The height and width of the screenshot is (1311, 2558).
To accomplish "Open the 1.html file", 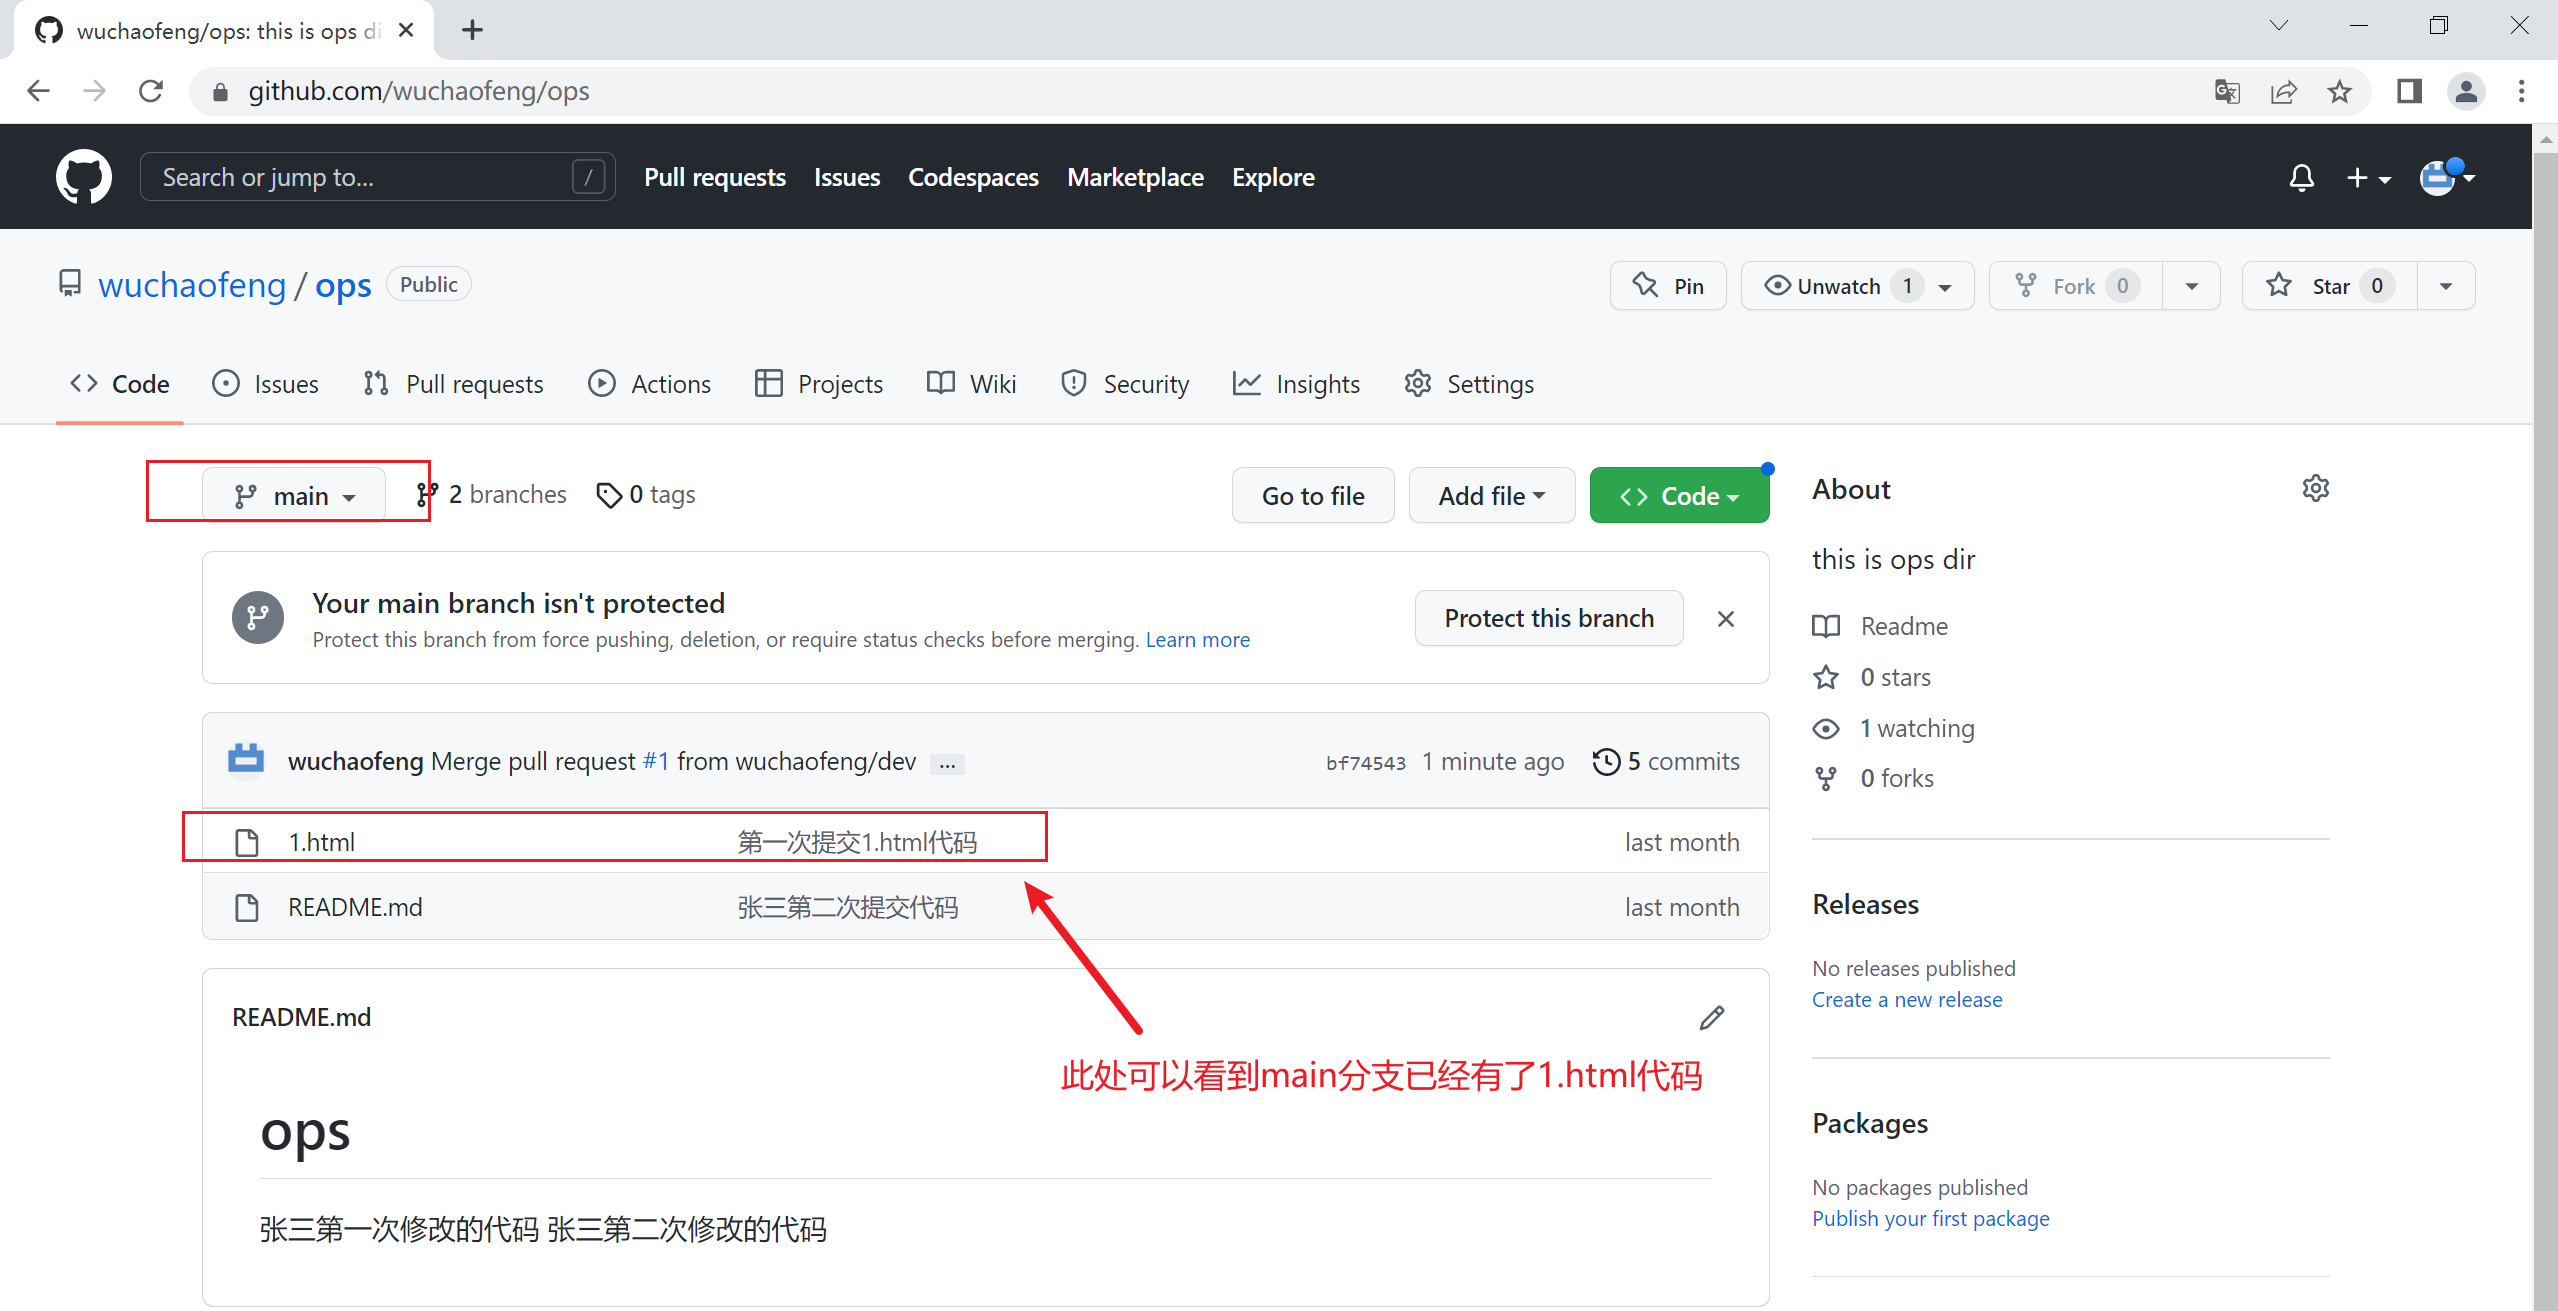I will pyautogui.click(x=321, y=842).
